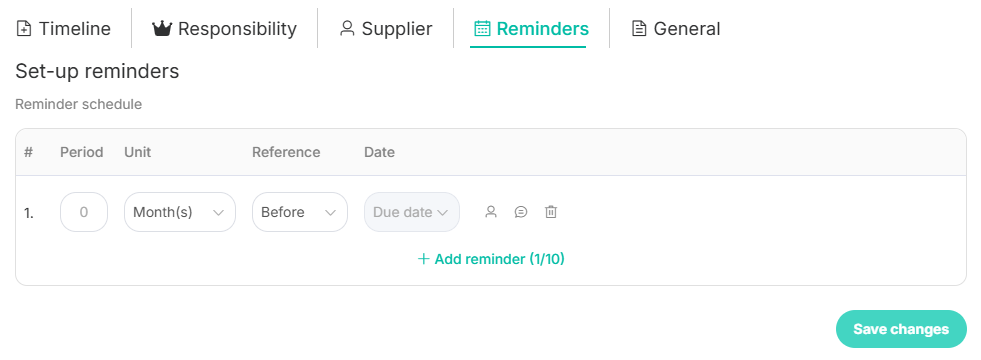Focus the Period number input field
Screen dimensions: 981x360
84,212
